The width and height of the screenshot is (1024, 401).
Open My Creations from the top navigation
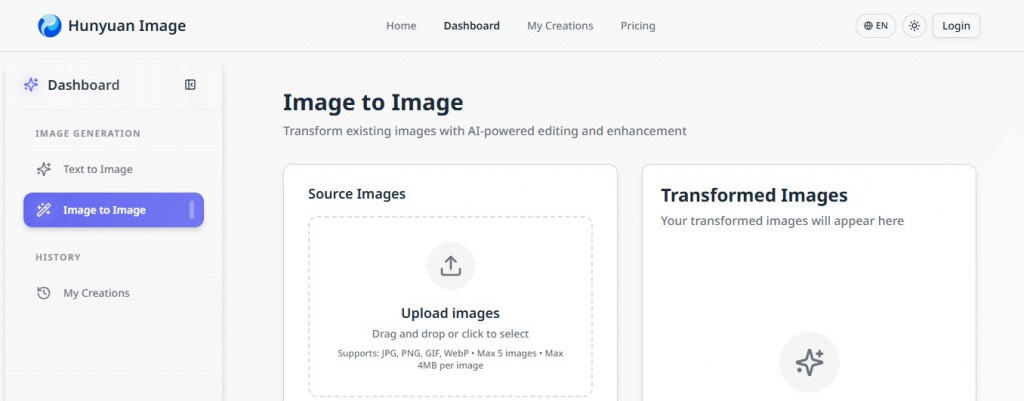pos(560,26)
